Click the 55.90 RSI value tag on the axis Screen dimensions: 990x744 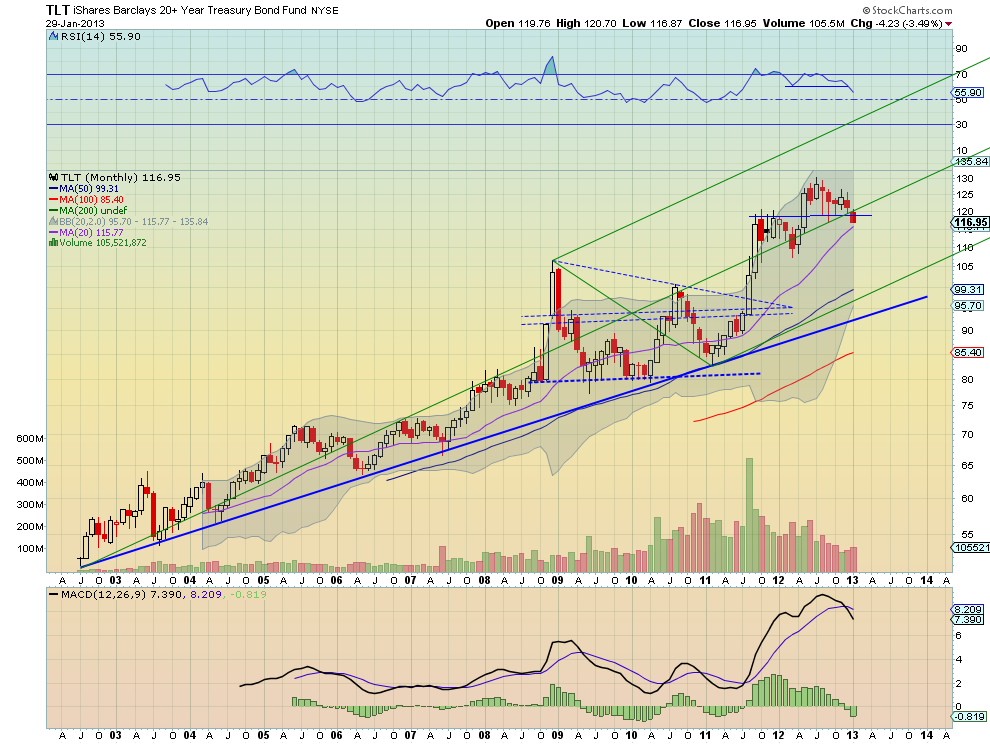tap(968, 92)
